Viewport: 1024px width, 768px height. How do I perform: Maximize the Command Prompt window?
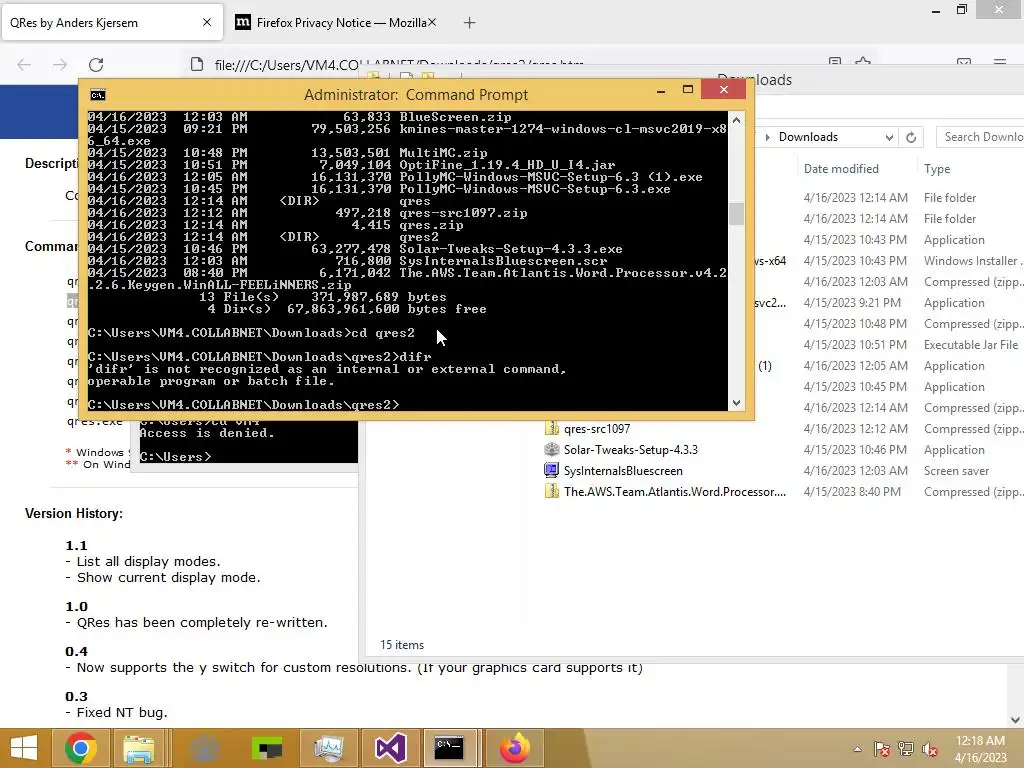pos(688,89)
